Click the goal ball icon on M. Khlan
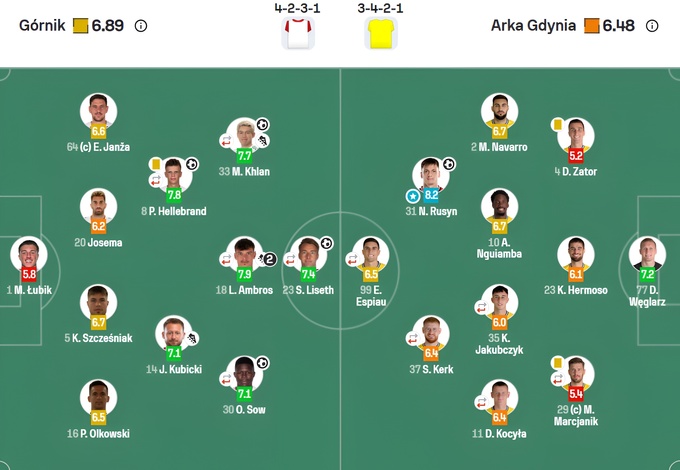Viewport: 680px width, 470px height. point(263,125)
